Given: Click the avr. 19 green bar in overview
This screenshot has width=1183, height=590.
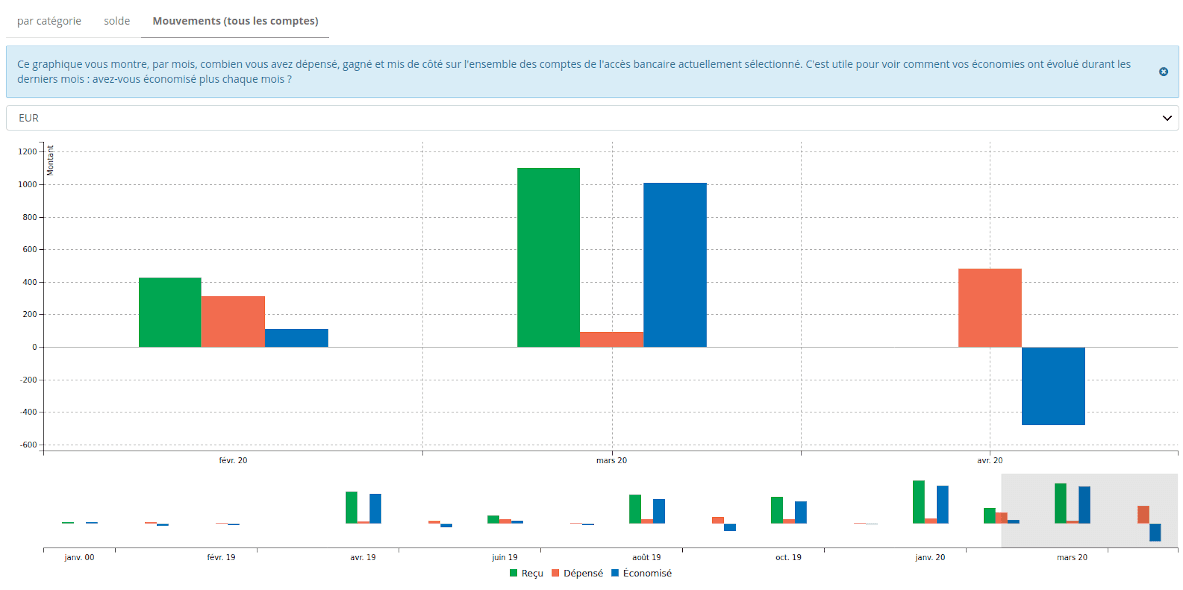Looking at the screenshot, I should [x=351, y=507].
